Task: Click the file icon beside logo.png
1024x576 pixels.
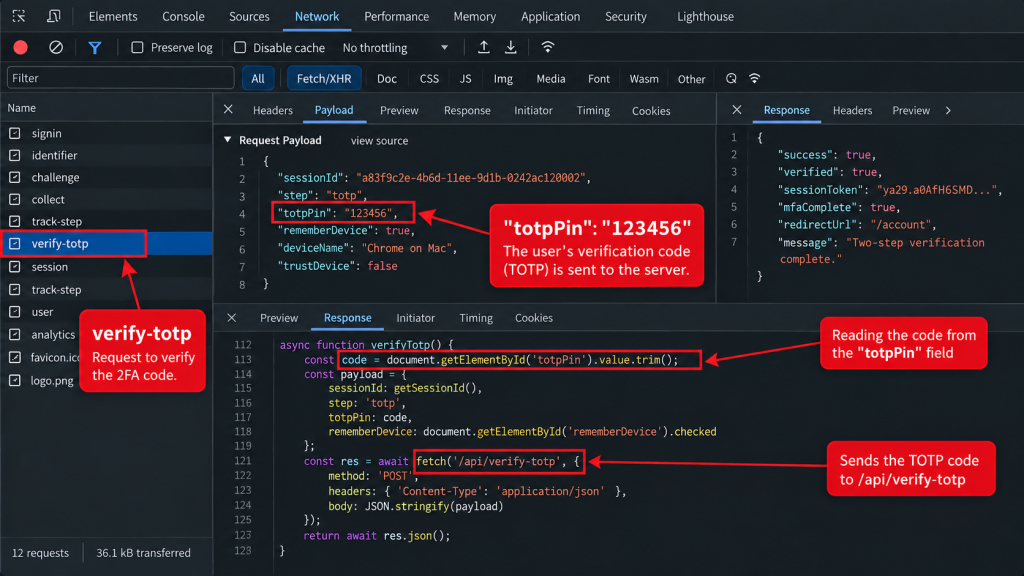Action: (x=15, y=380)
